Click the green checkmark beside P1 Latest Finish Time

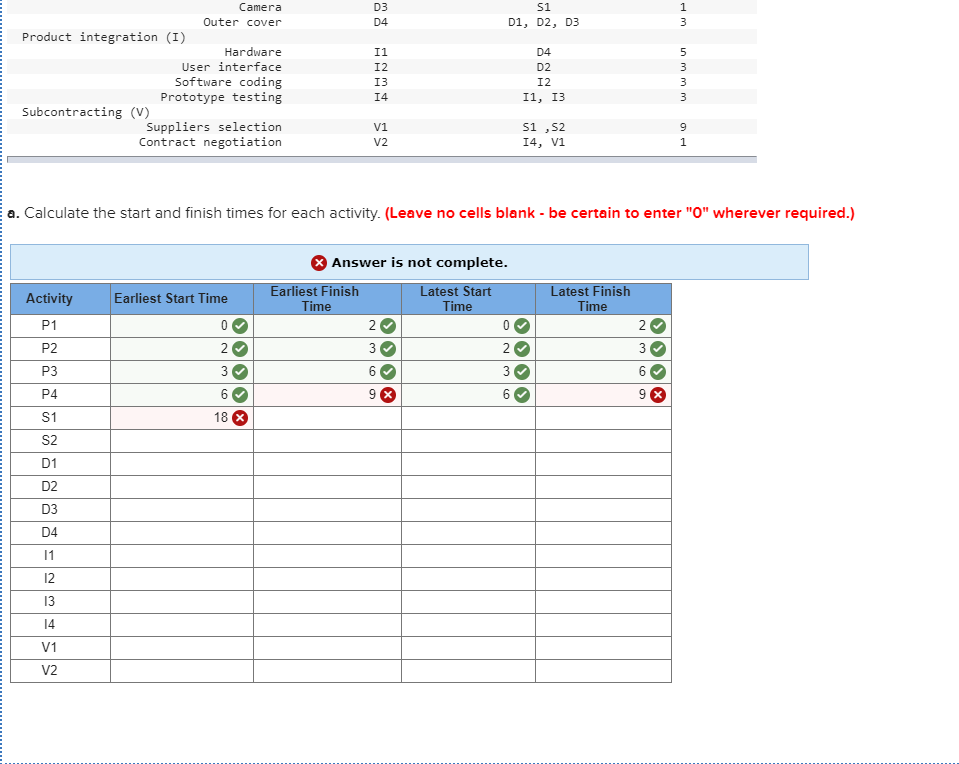pyautogui.click(x=655, y=325)
